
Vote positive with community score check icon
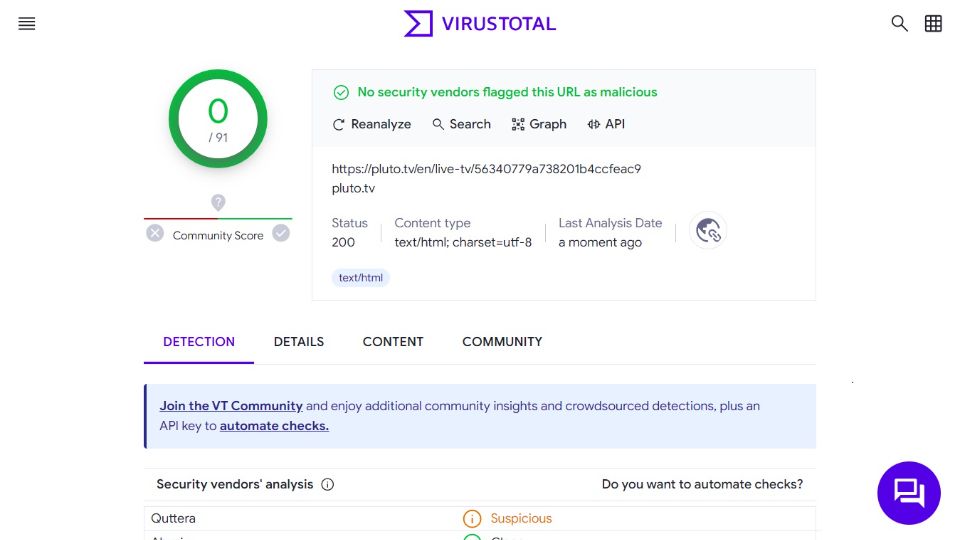[x=281, y=233]
